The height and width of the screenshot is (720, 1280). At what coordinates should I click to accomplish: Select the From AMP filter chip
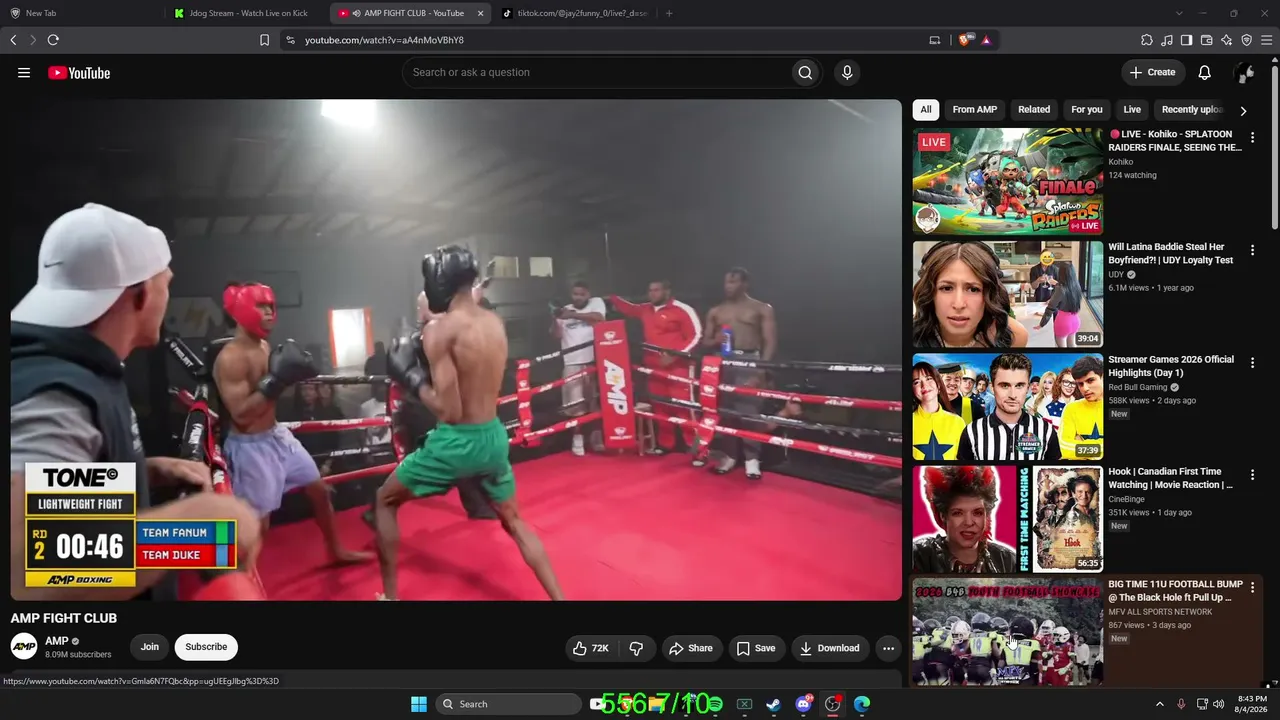pyautogui.click(x=975, y=110)
